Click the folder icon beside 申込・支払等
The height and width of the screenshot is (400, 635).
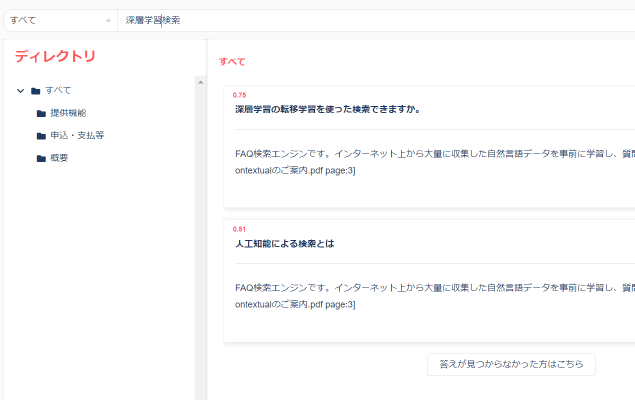[41, 135]
